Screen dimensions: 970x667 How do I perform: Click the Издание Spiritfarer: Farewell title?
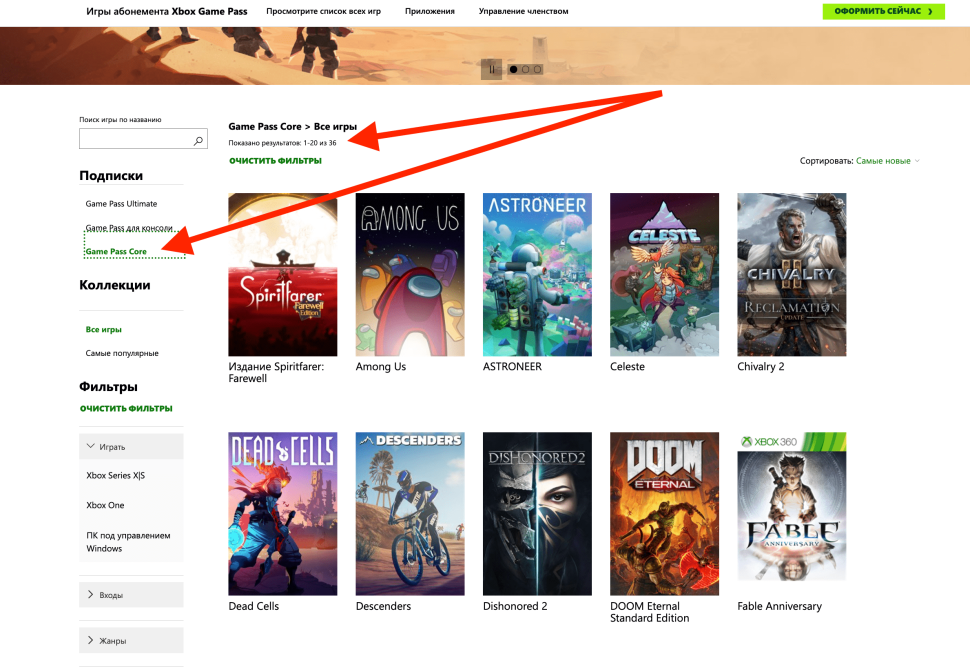click(x=276, y=372)
